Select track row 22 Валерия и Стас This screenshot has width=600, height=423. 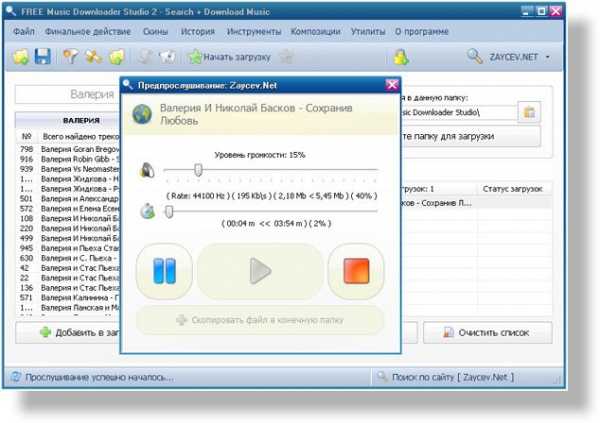[69, 278]
